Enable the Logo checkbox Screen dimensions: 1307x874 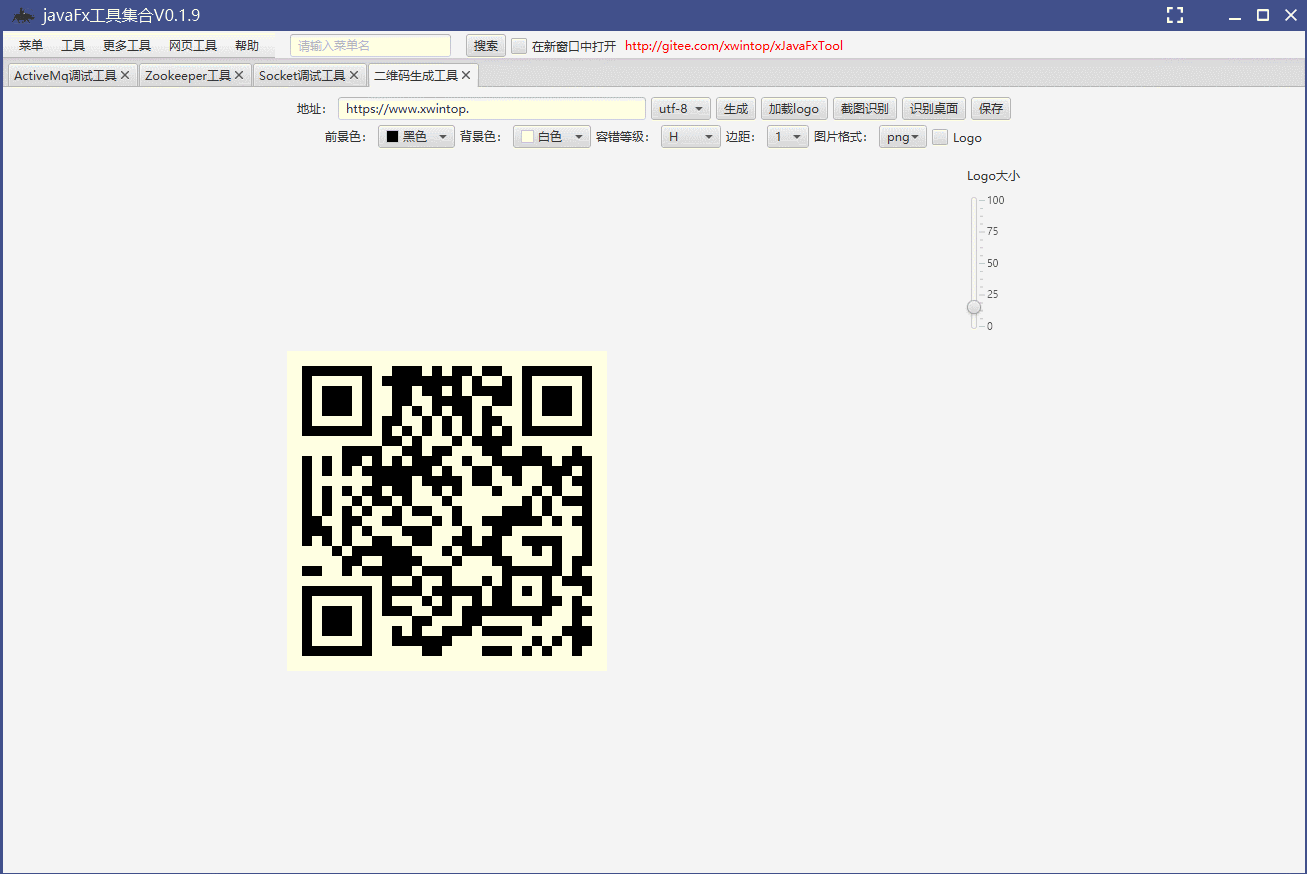click(x=940, y=137)
